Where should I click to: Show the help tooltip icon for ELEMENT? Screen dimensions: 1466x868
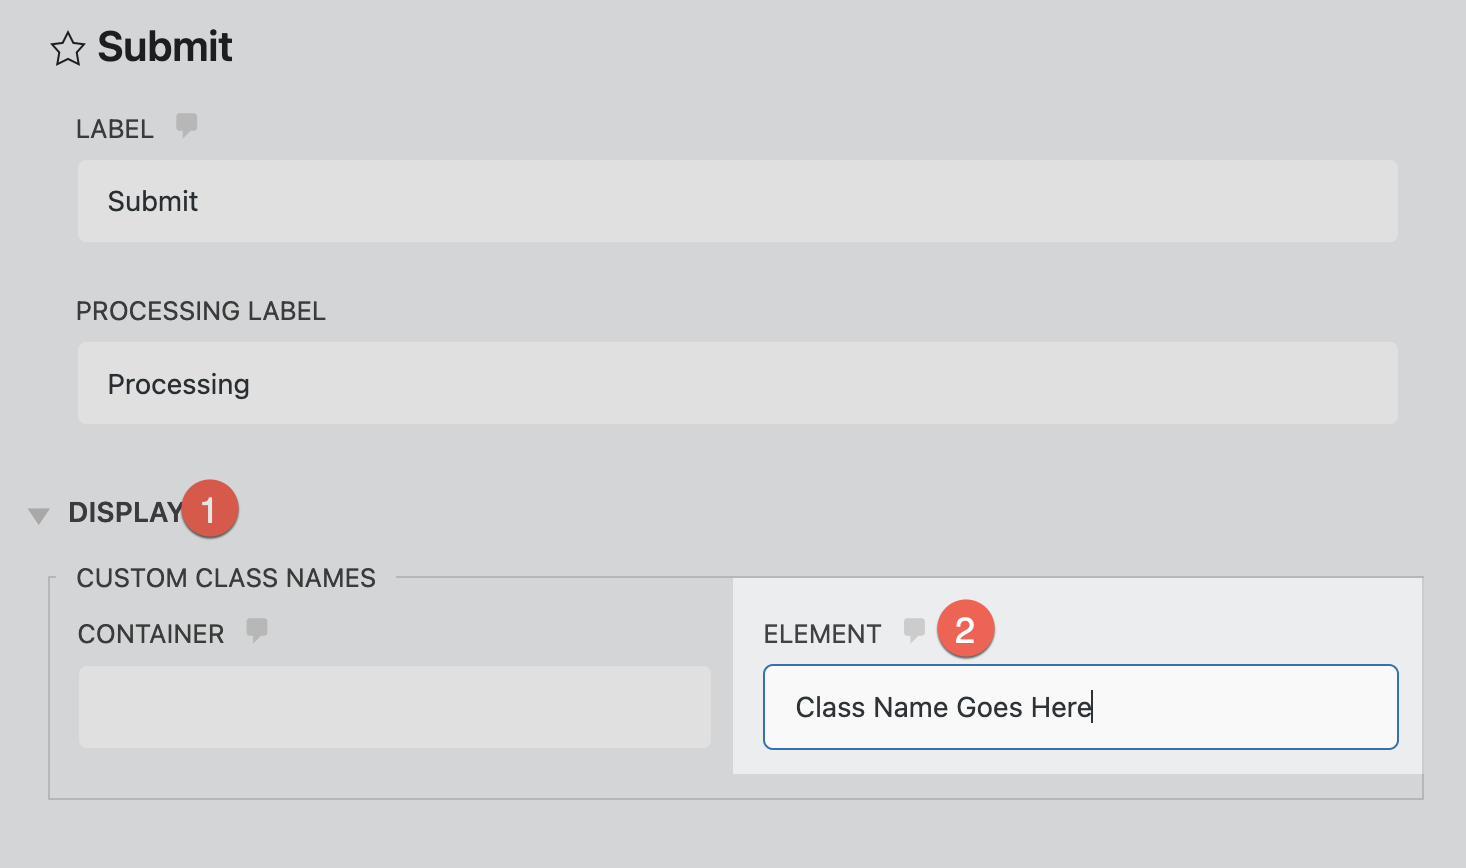(914, 630)
